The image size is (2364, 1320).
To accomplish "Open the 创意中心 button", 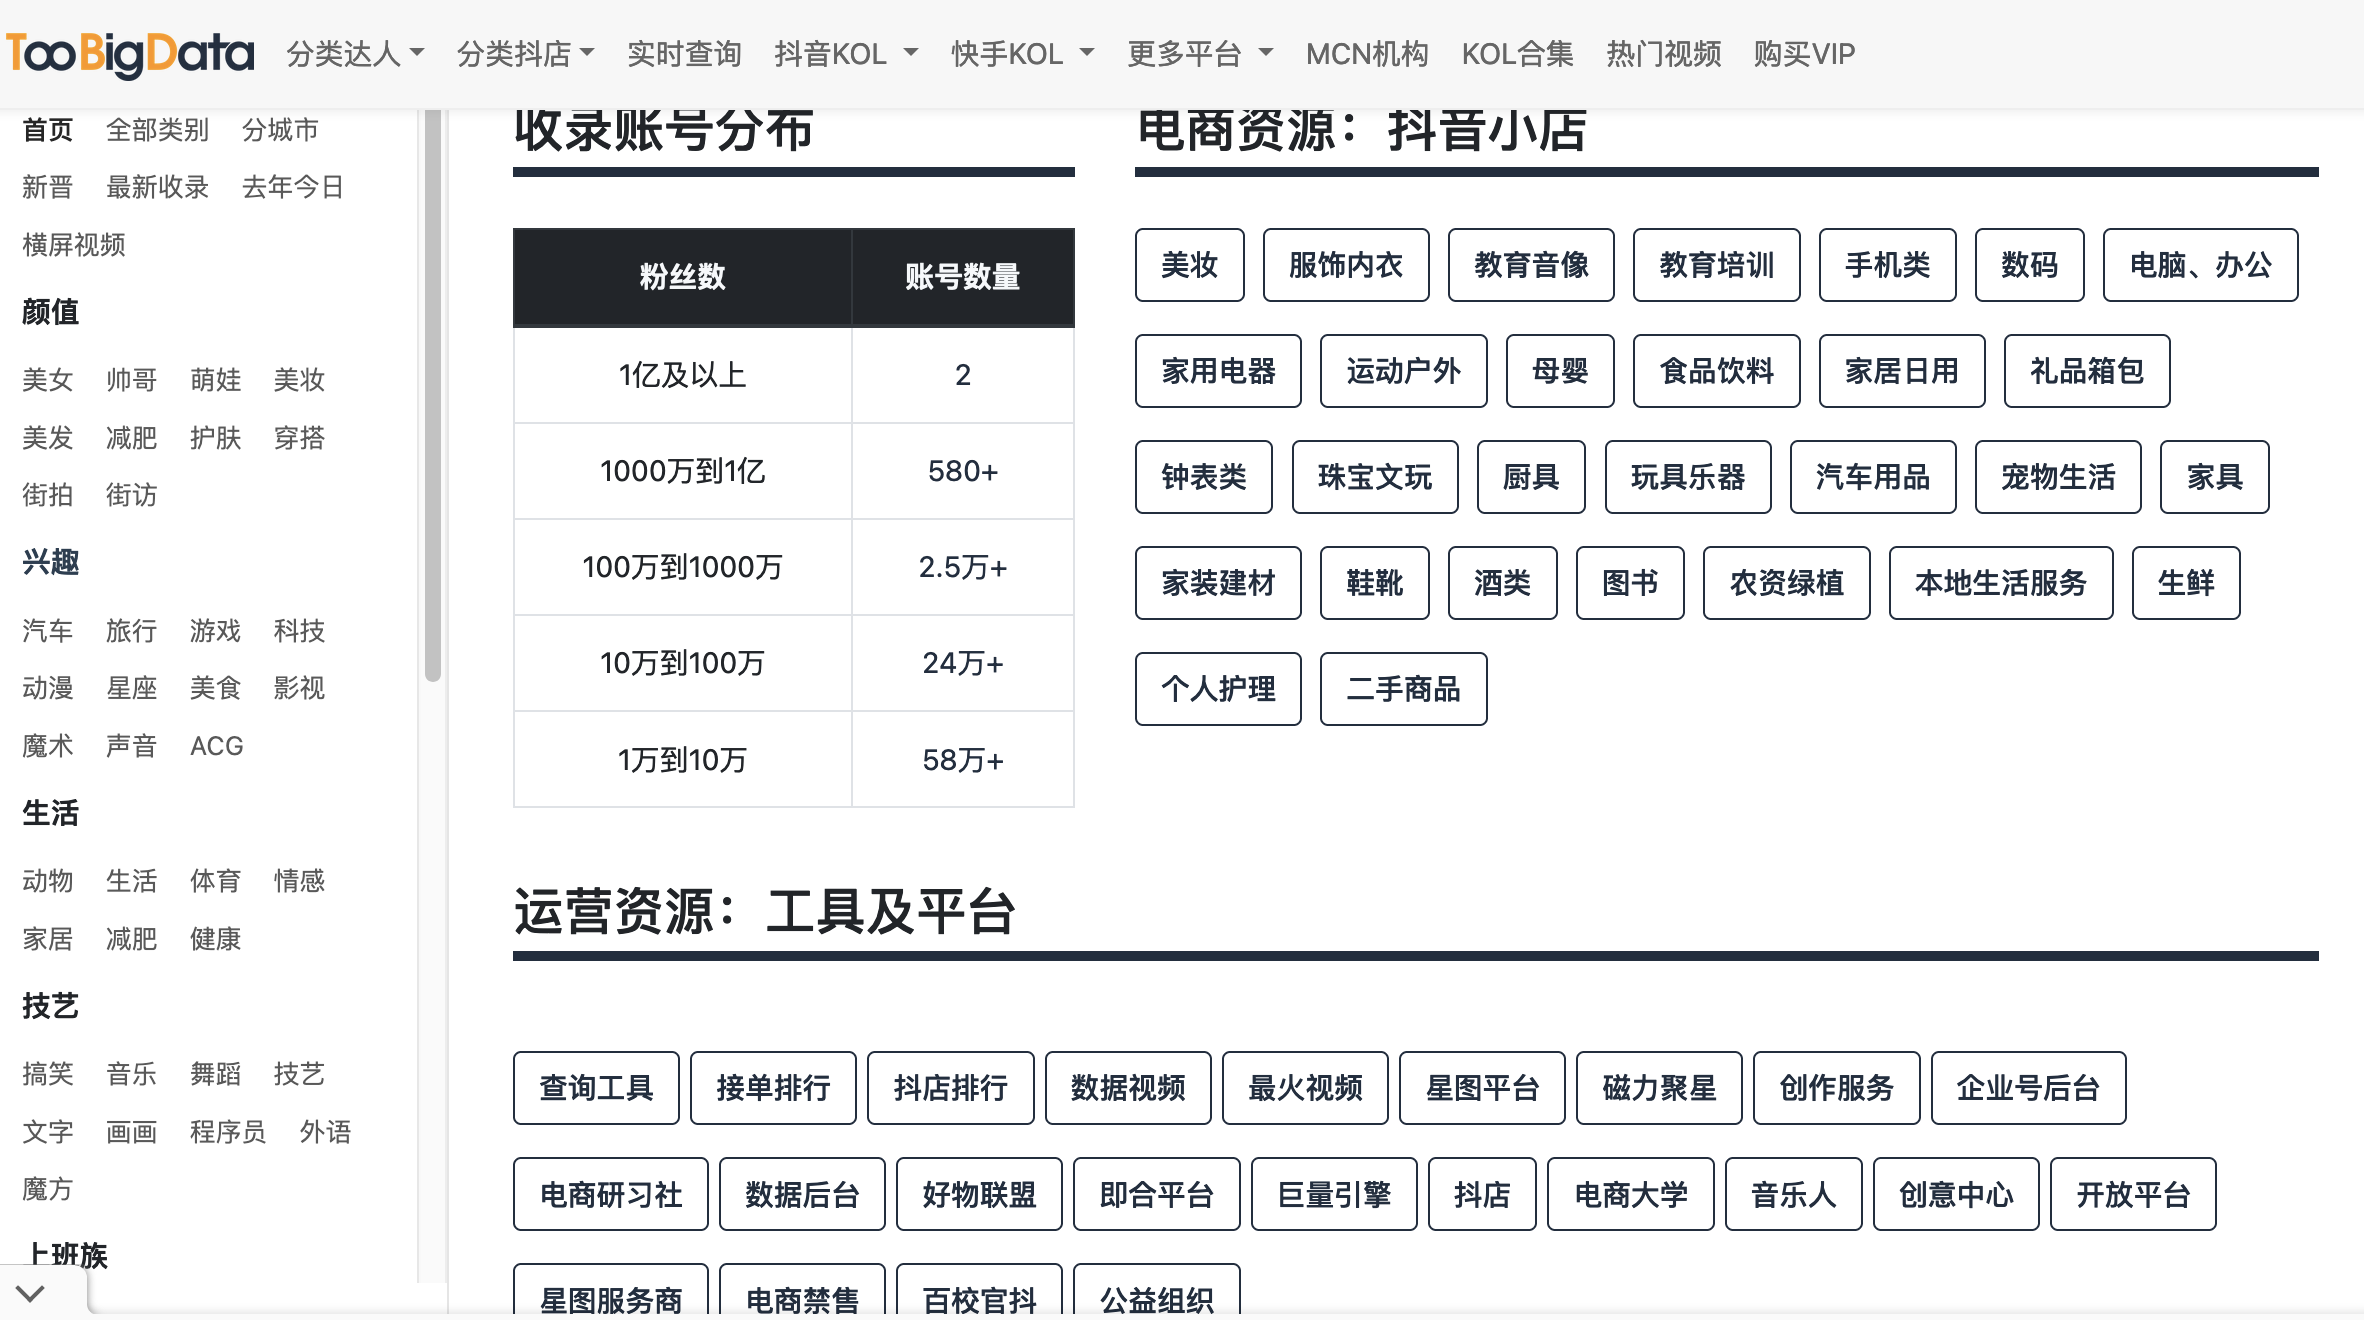I will [x=1956, y=1195].
